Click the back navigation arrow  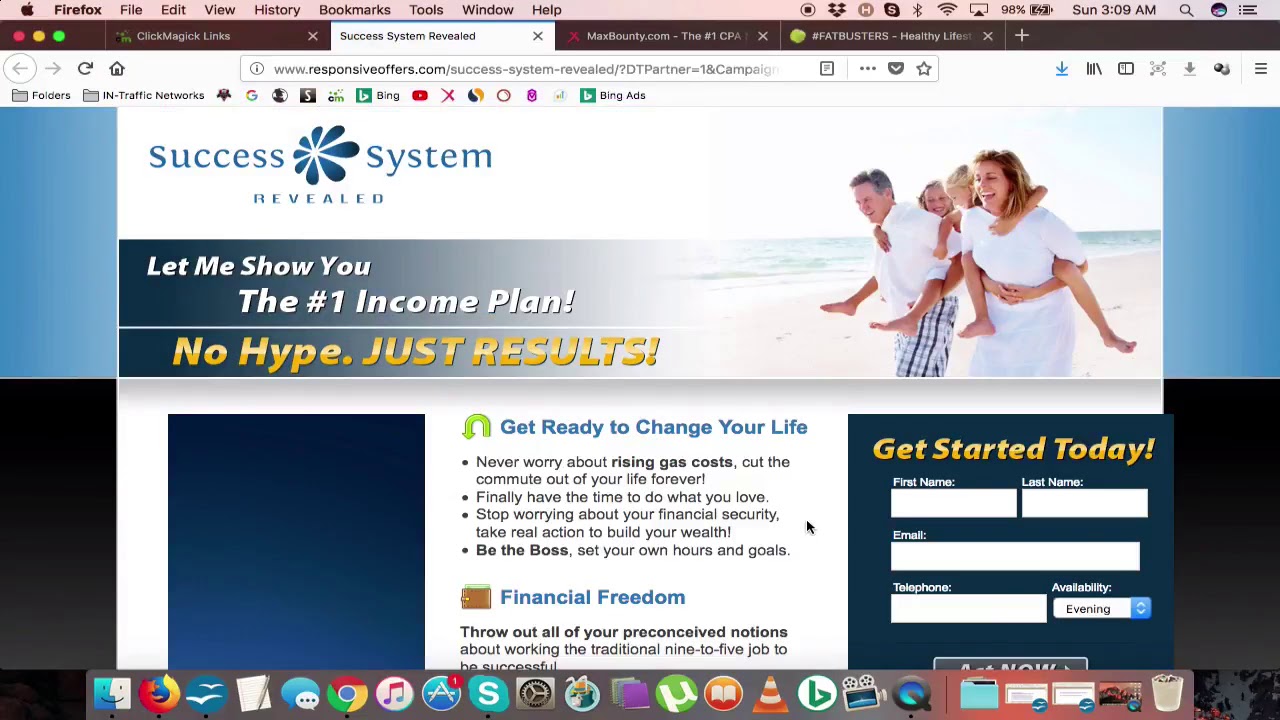20,69
